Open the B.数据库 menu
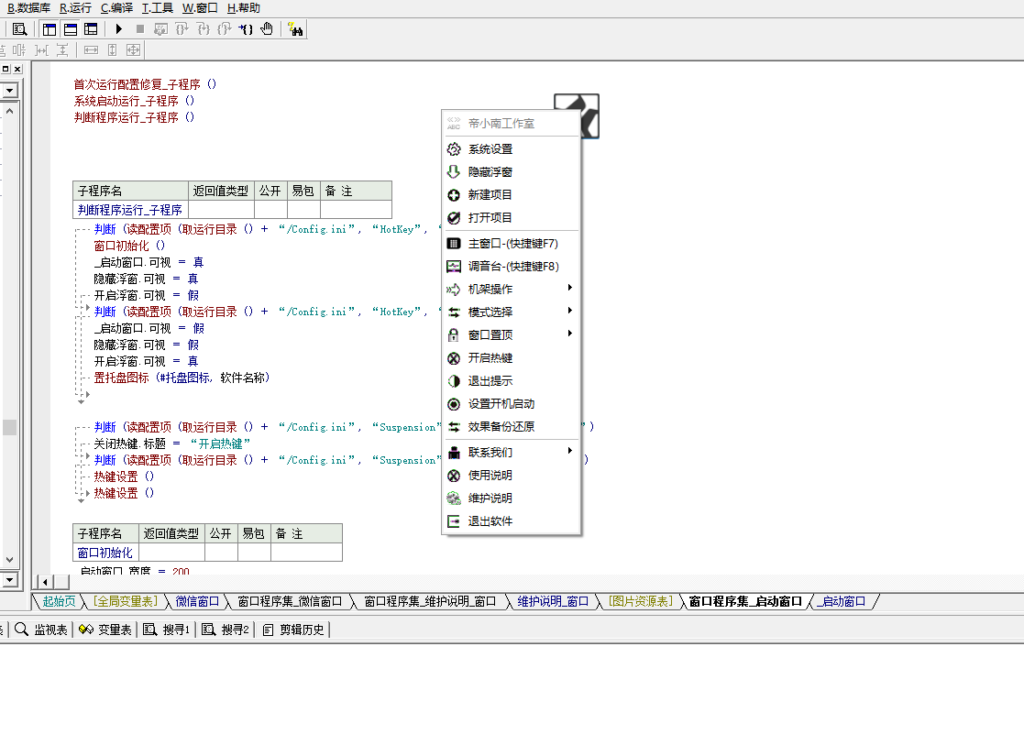The width and height of the screenshot is (1024, 734). [x=28, y=8]
